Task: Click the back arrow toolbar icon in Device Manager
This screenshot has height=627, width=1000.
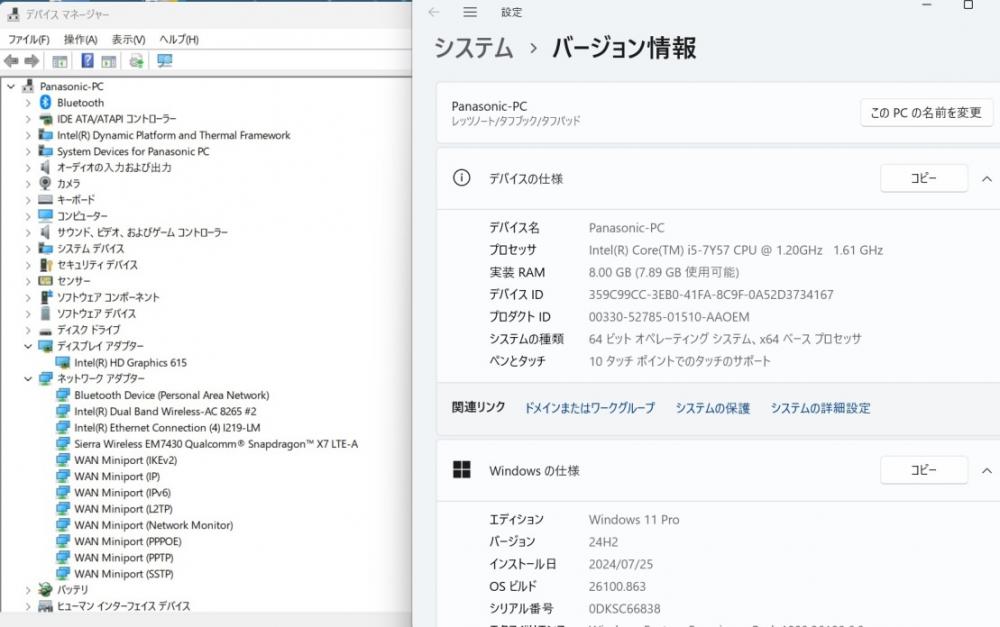Action: point(11,61)
